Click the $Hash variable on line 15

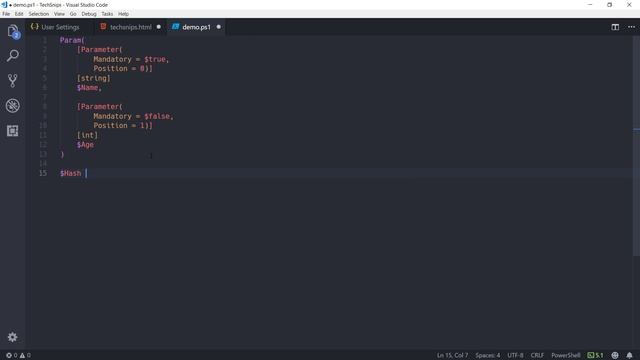coord(71,173)
